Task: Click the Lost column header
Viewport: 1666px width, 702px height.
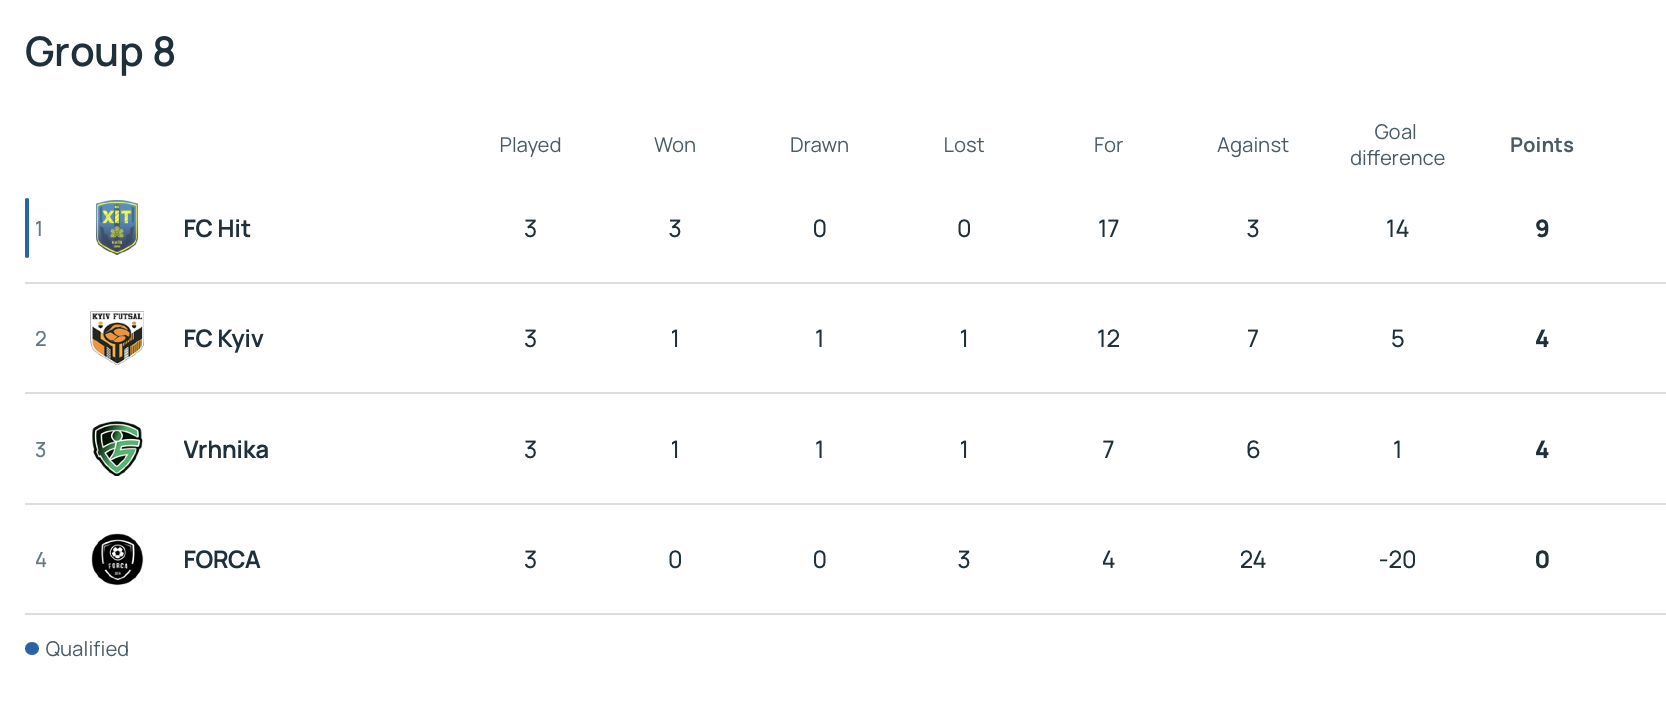Action: 964,145
